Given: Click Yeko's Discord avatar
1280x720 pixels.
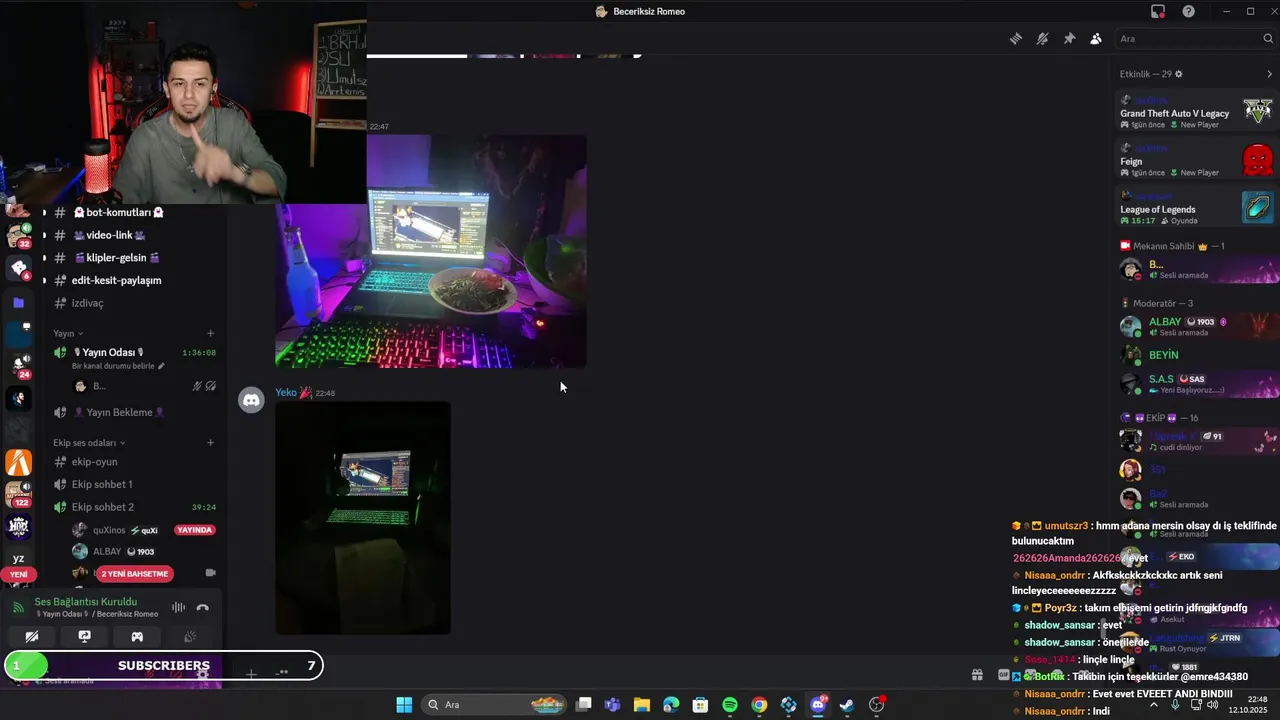Looking at the screenshot, I should click(252, 400).
